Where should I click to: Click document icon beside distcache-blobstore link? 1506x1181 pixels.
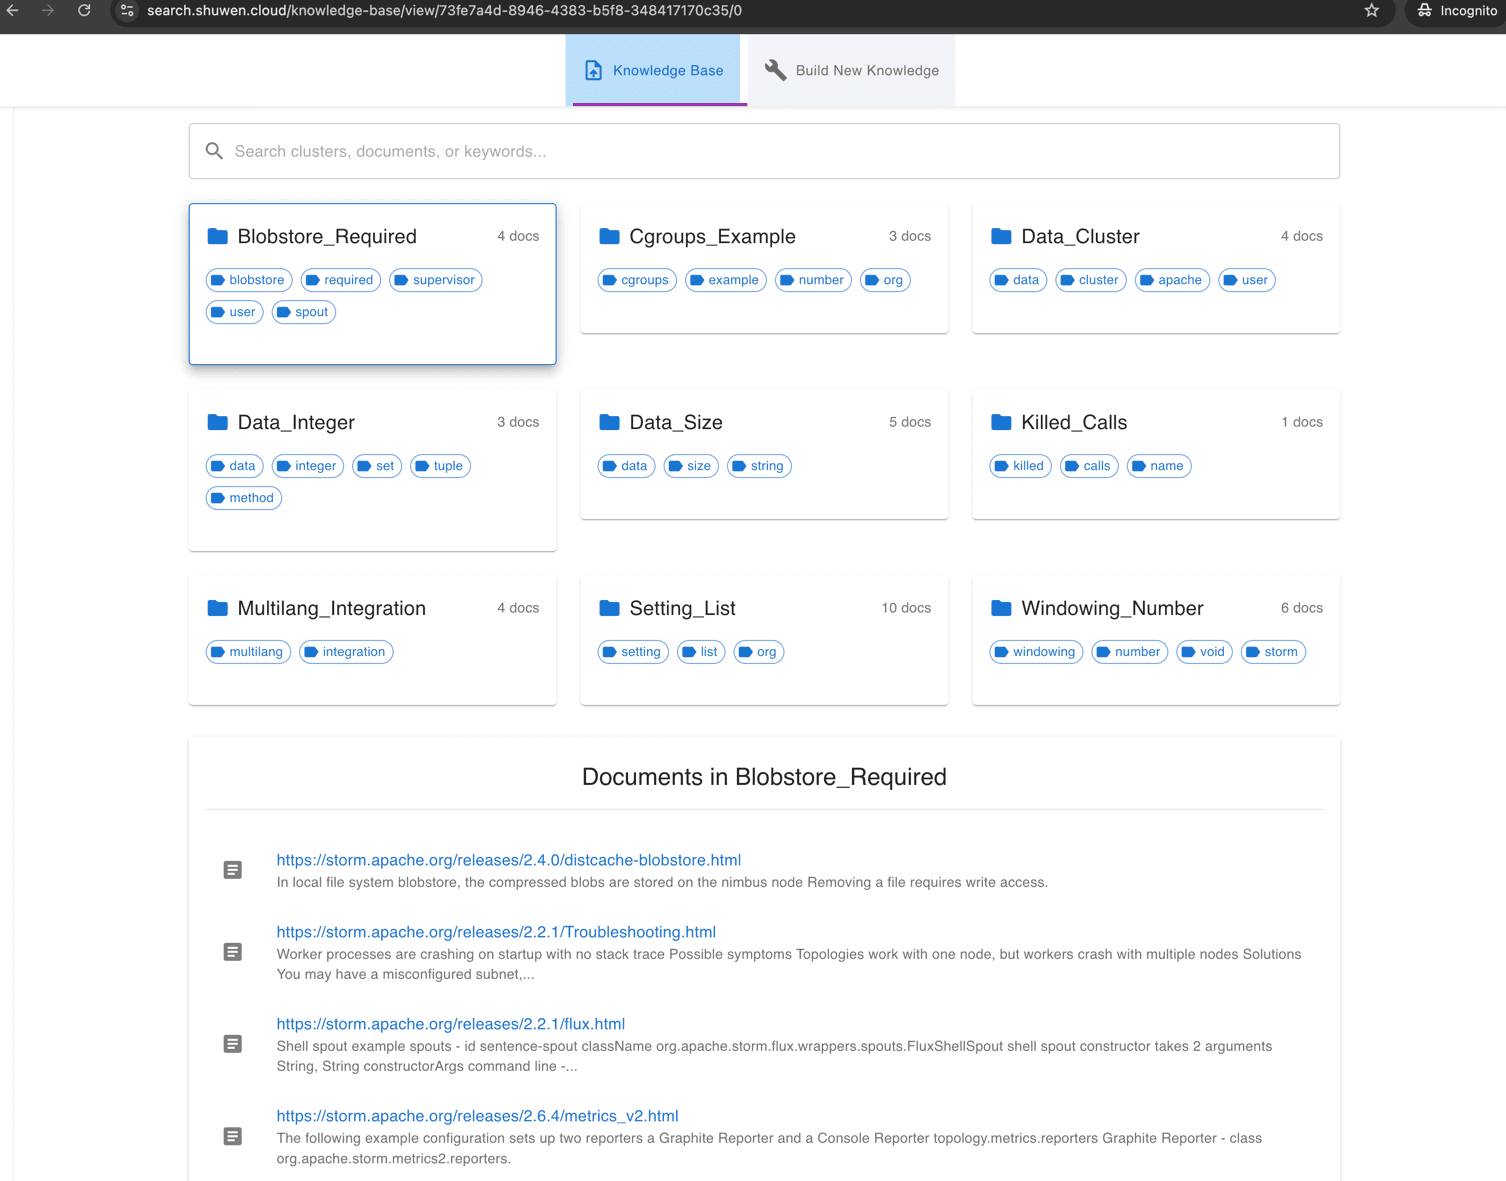[x=233, y=870]
